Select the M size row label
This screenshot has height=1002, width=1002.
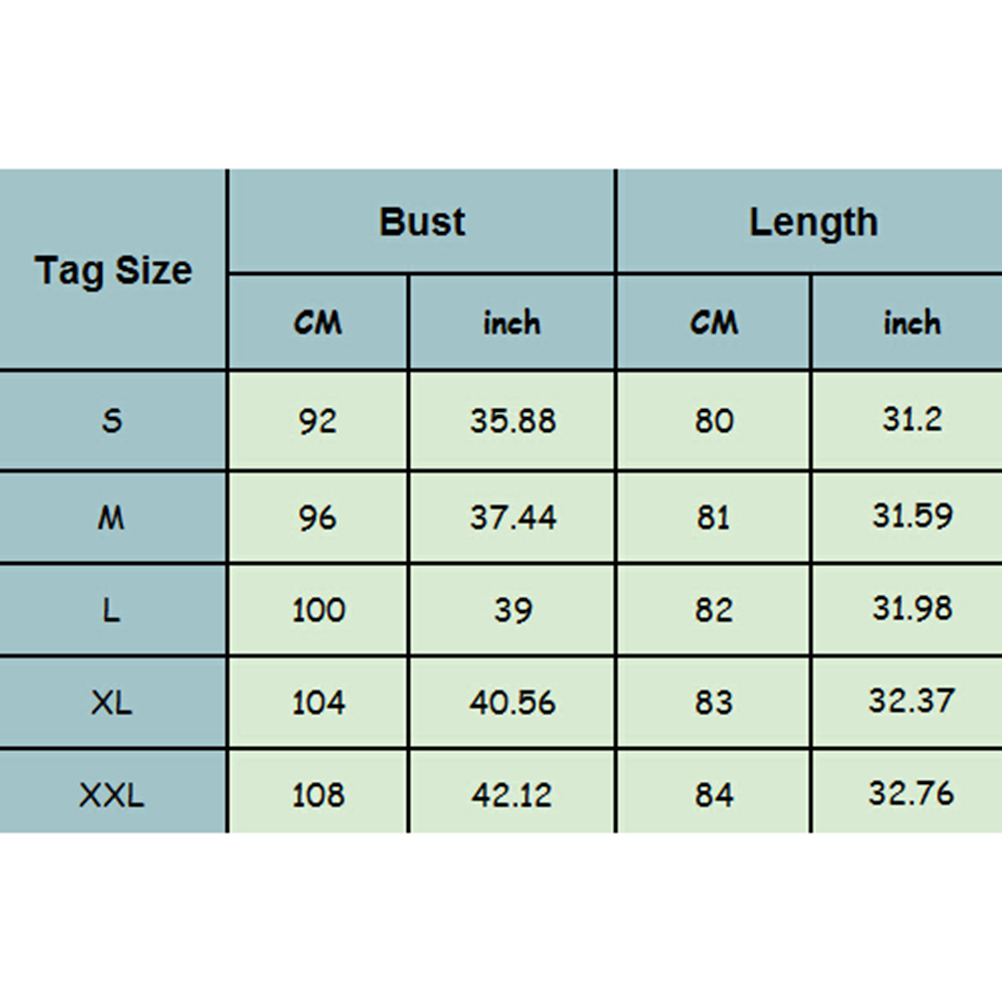click(x=112, y=517)
